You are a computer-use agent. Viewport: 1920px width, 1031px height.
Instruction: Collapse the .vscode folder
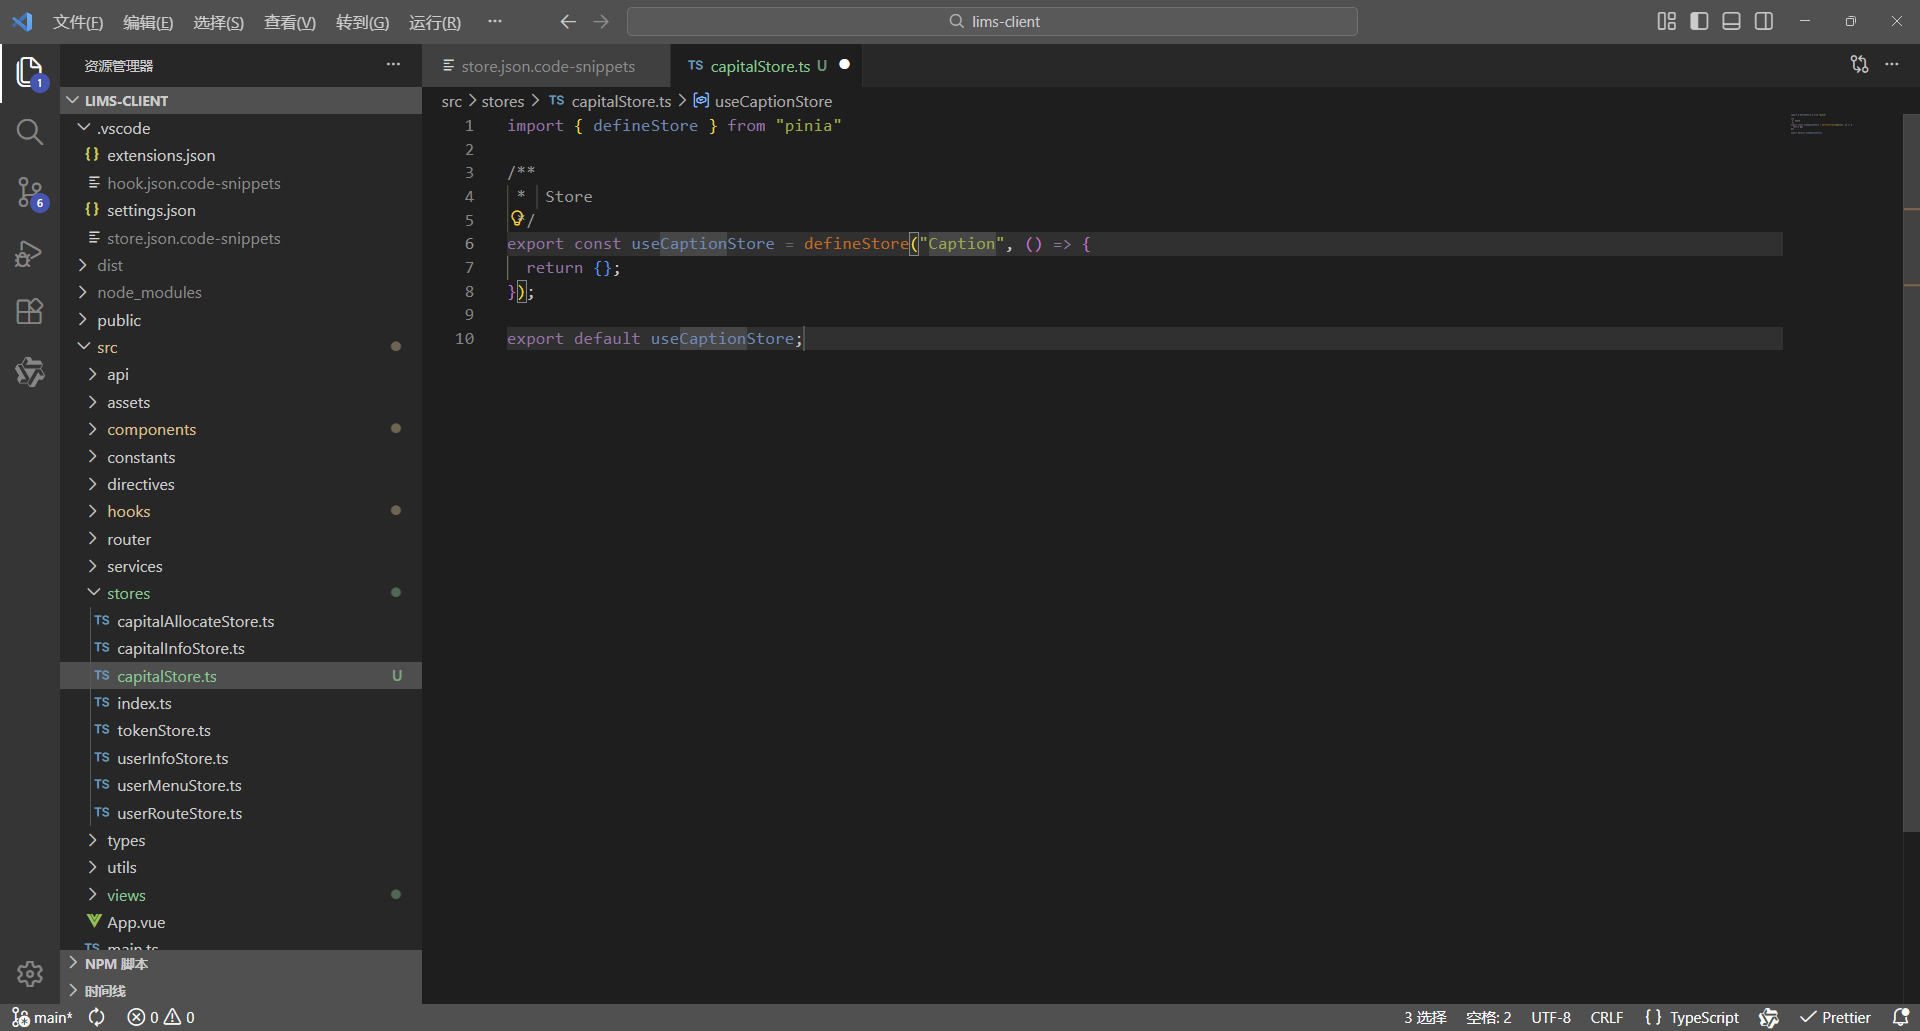(x=241, y=128)
